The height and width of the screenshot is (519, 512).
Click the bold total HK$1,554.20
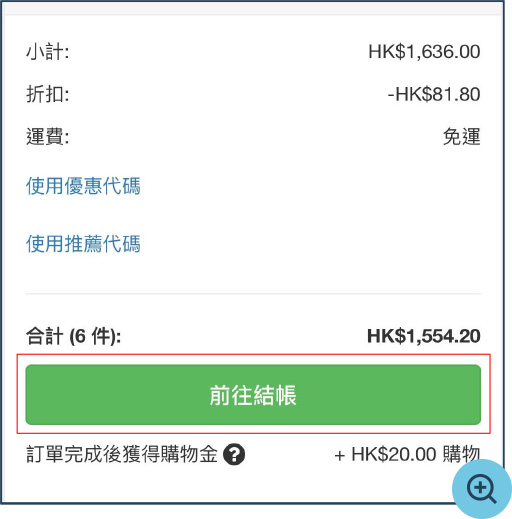coord(424,336)
